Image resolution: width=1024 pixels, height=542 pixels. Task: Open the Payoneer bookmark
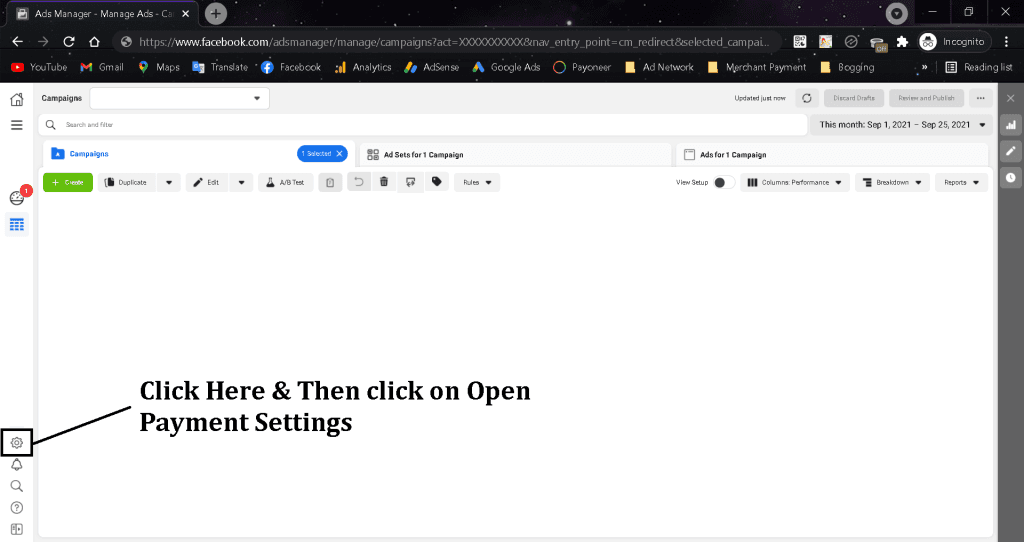(582, 67)
